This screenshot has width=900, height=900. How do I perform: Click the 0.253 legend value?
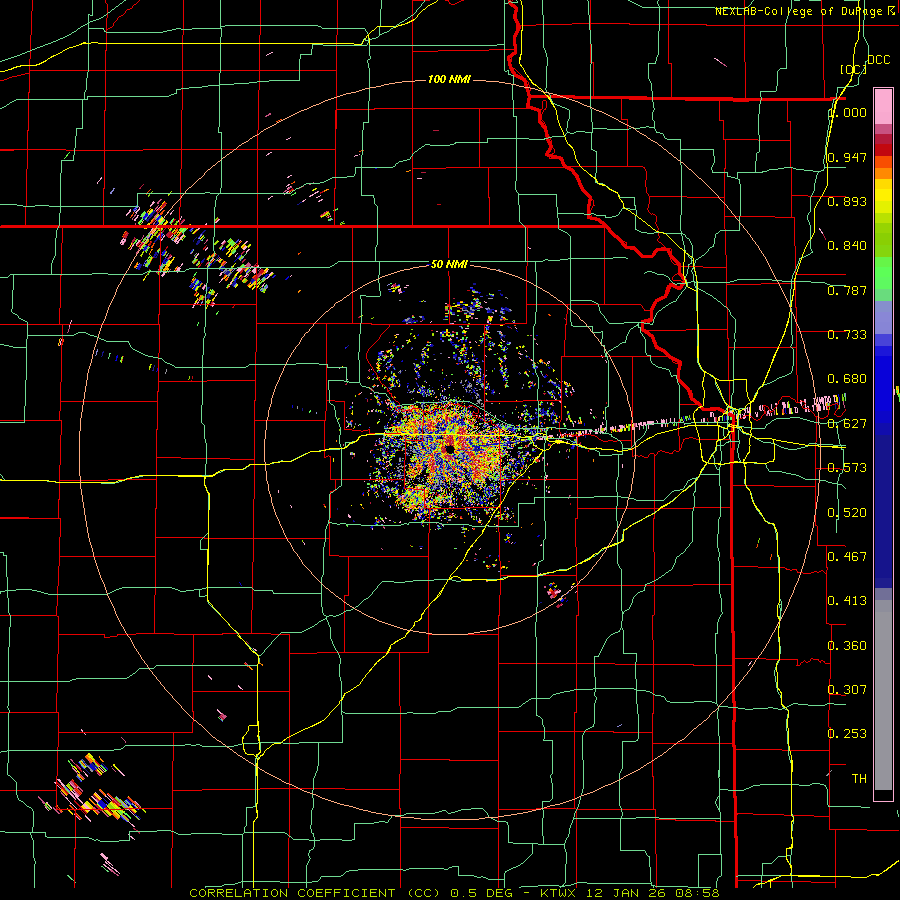[847, 734]
